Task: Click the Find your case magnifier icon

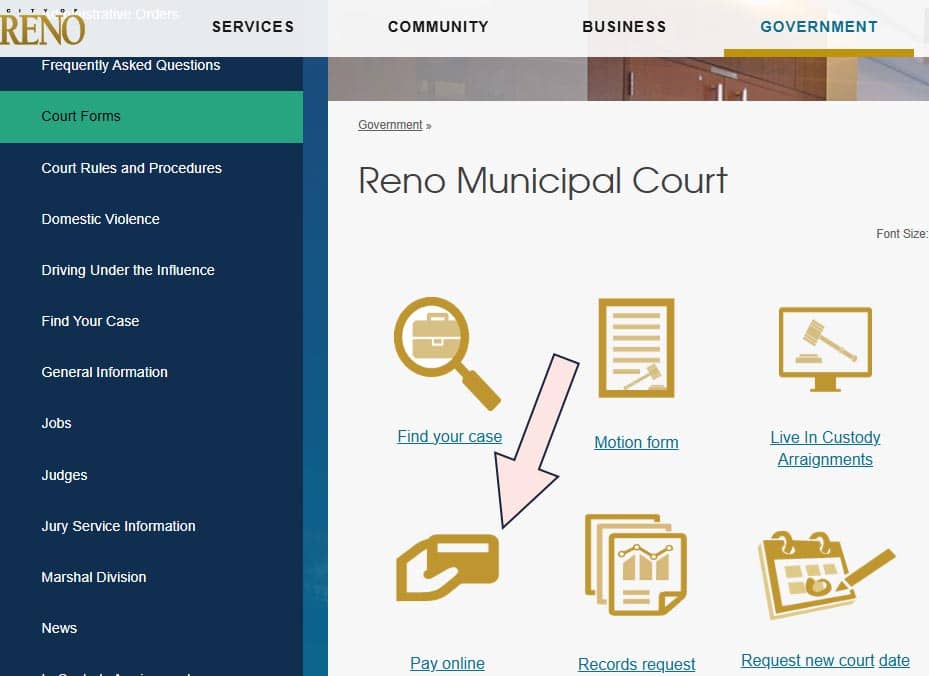Action: [x=447, y=354]
